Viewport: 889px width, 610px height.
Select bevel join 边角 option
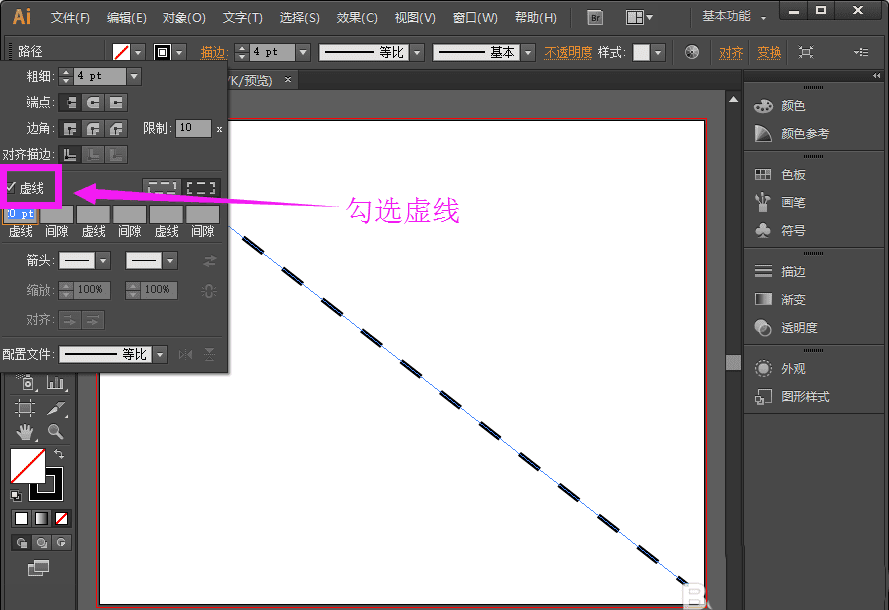(116, 129)
